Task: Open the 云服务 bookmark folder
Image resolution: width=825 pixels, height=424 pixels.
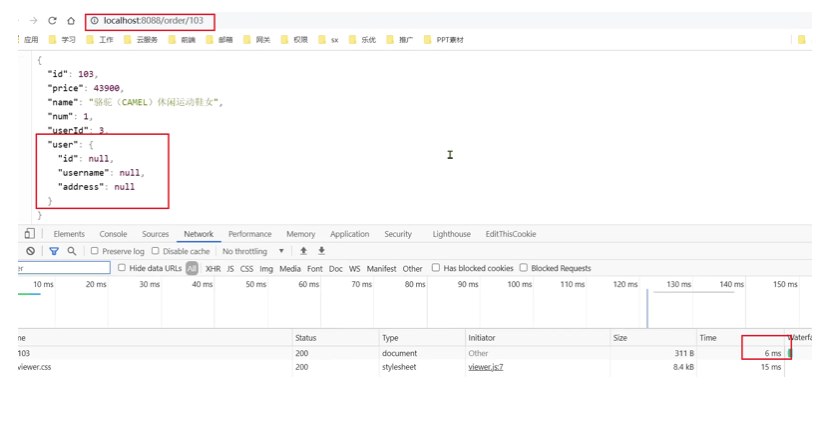Action: coord(140,39)
